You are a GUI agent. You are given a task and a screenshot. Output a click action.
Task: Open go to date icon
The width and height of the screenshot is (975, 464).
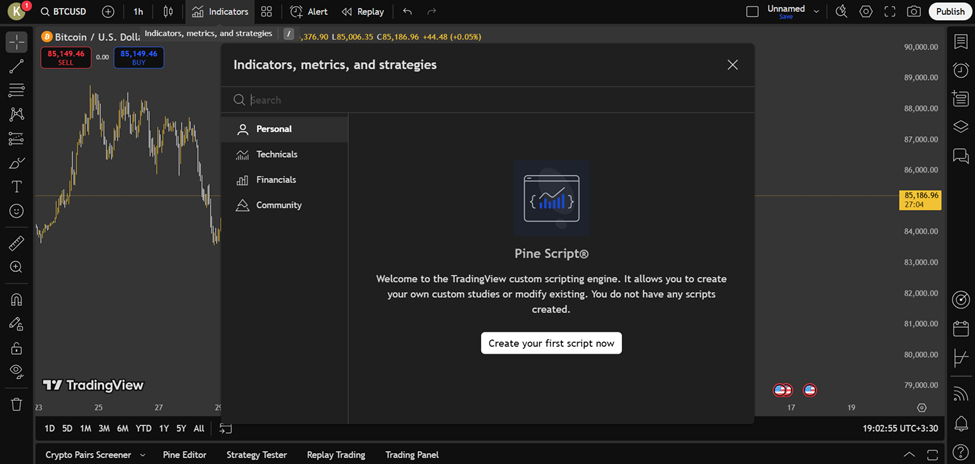coord(226,429)
